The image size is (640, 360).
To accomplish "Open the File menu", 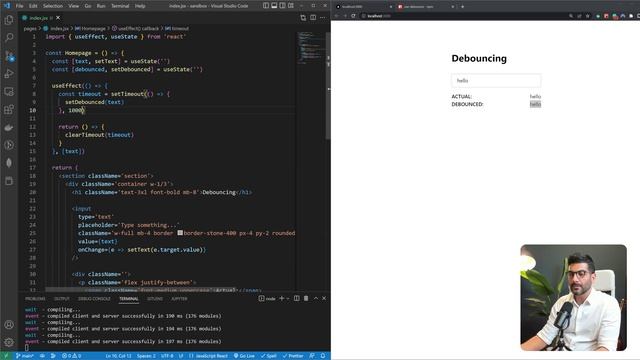I will tap(19, 6).
